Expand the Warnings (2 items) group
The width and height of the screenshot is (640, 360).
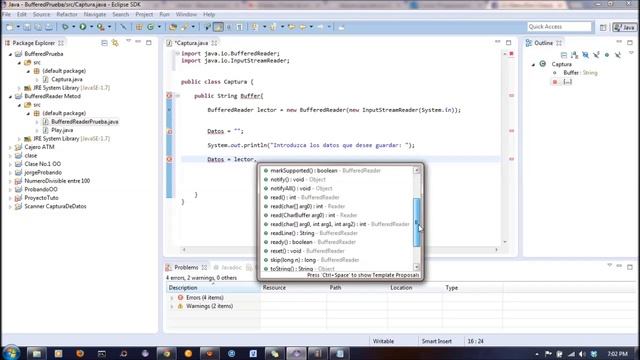(172, 306)
